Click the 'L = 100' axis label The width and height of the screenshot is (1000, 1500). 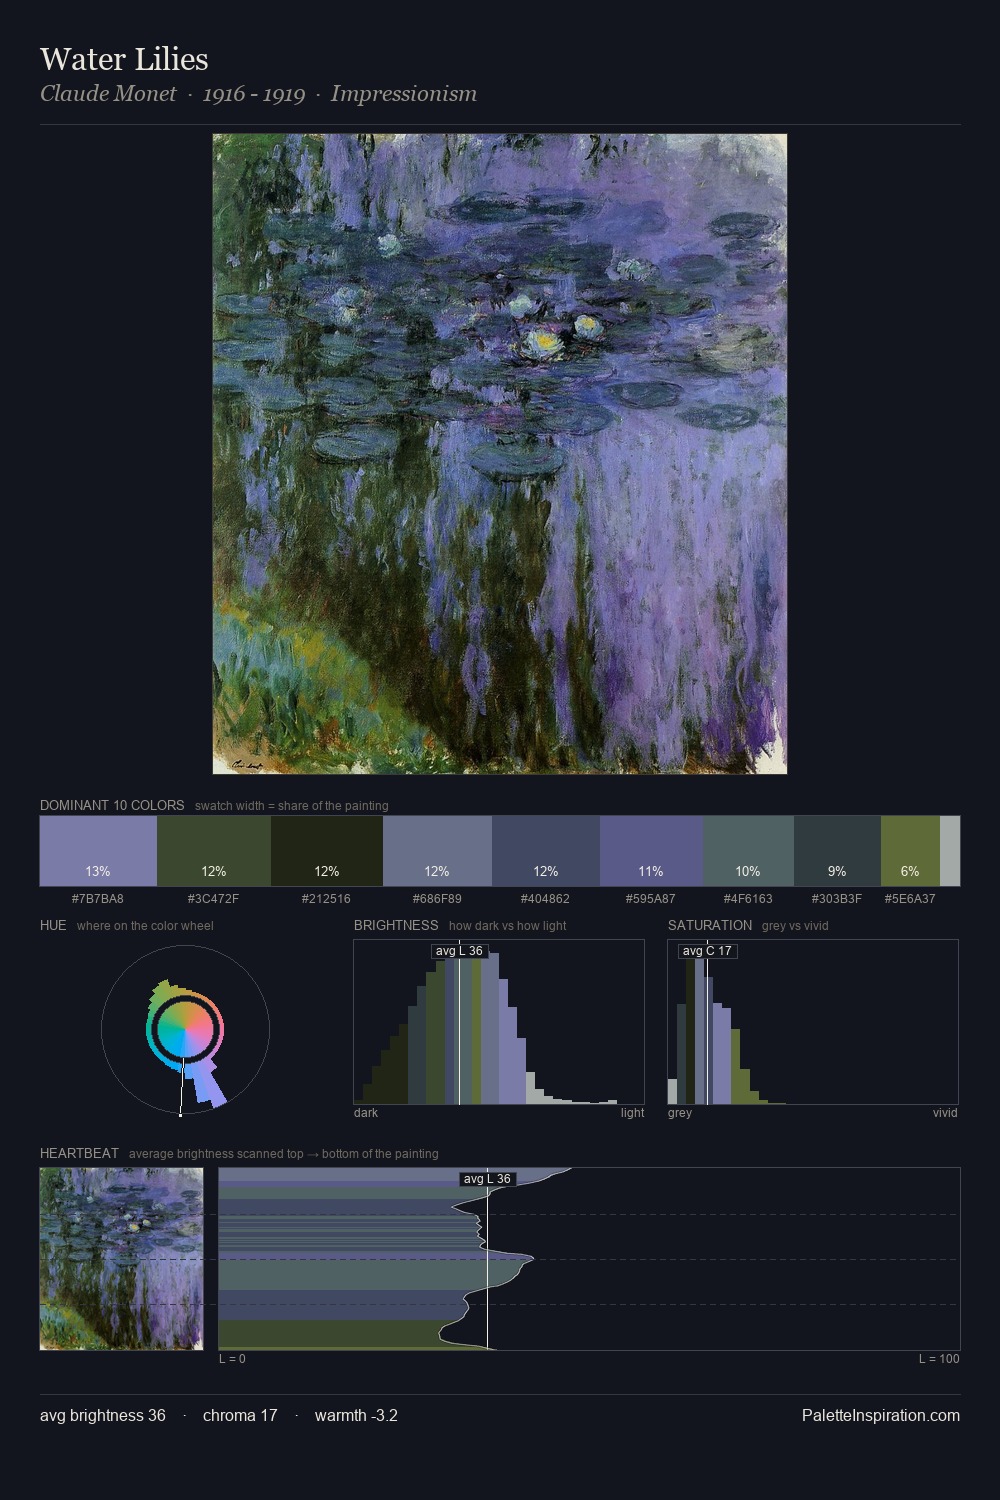(939, 1359)
